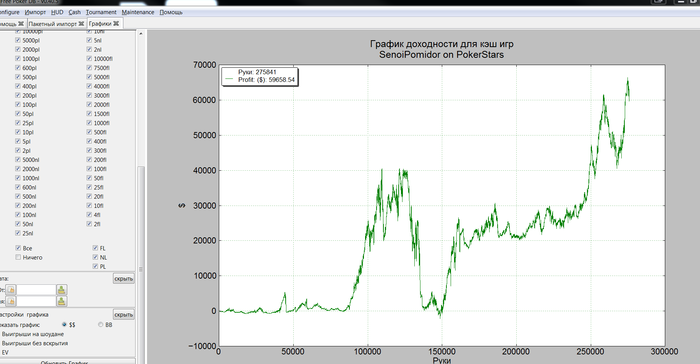This screenshot has width=700, height=364.
Task: Toggle the 600nl limit checkbox
Action: click(x=18, y=187)
